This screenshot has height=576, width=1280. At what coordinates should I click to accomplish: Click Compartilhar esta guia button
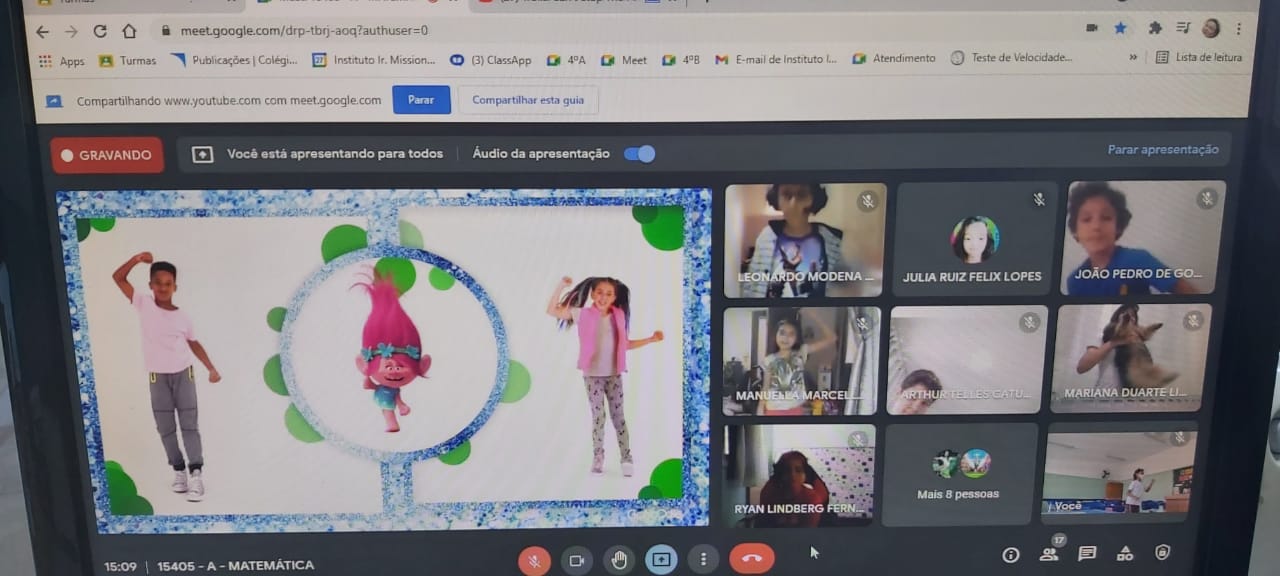point(528,100)
